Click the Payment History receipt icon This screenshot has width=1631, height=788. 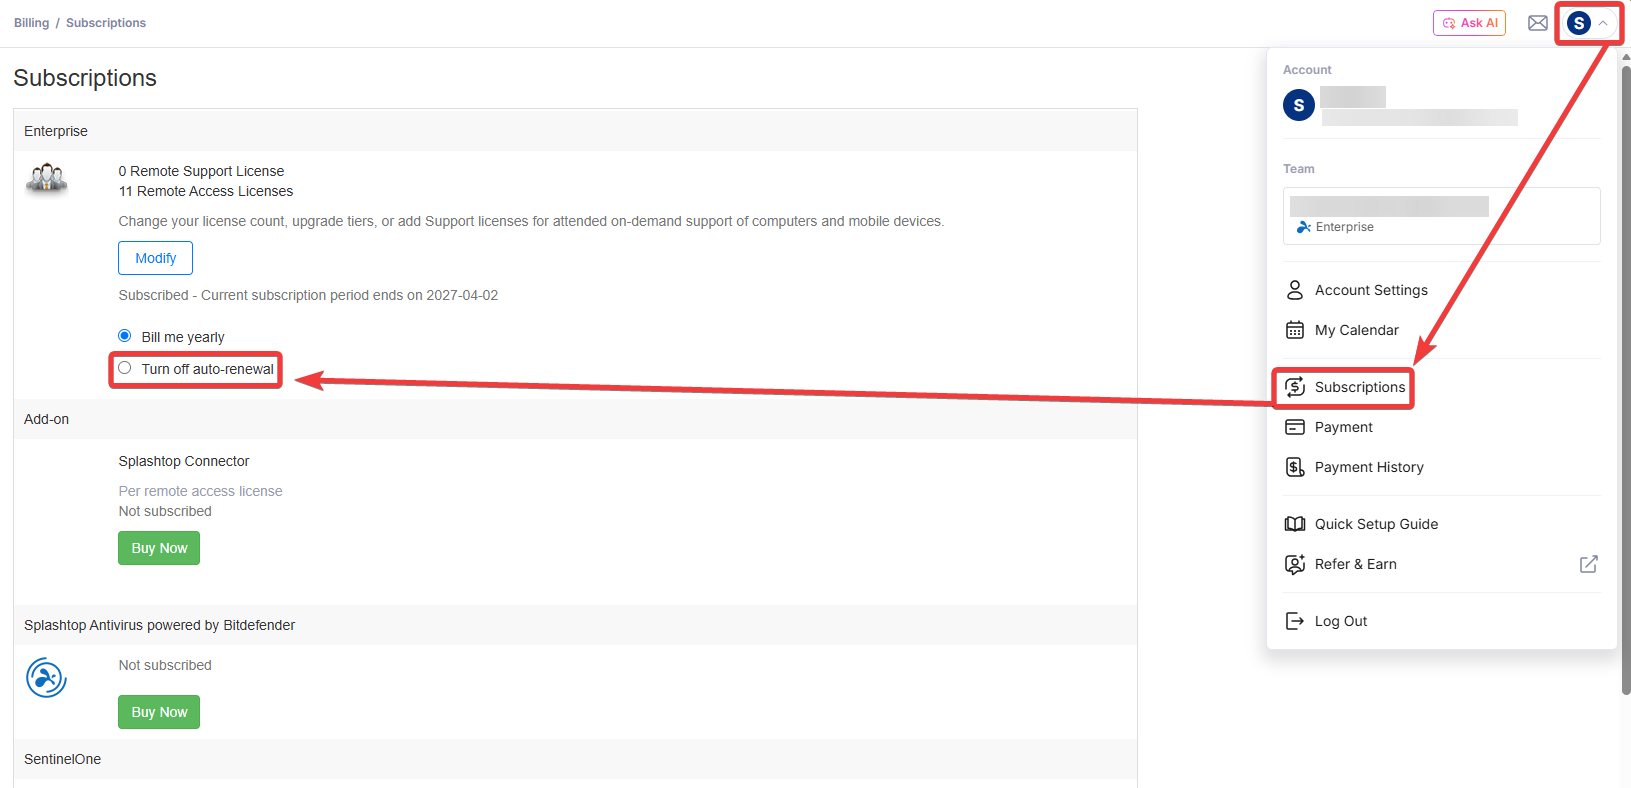pos(1295,467)
